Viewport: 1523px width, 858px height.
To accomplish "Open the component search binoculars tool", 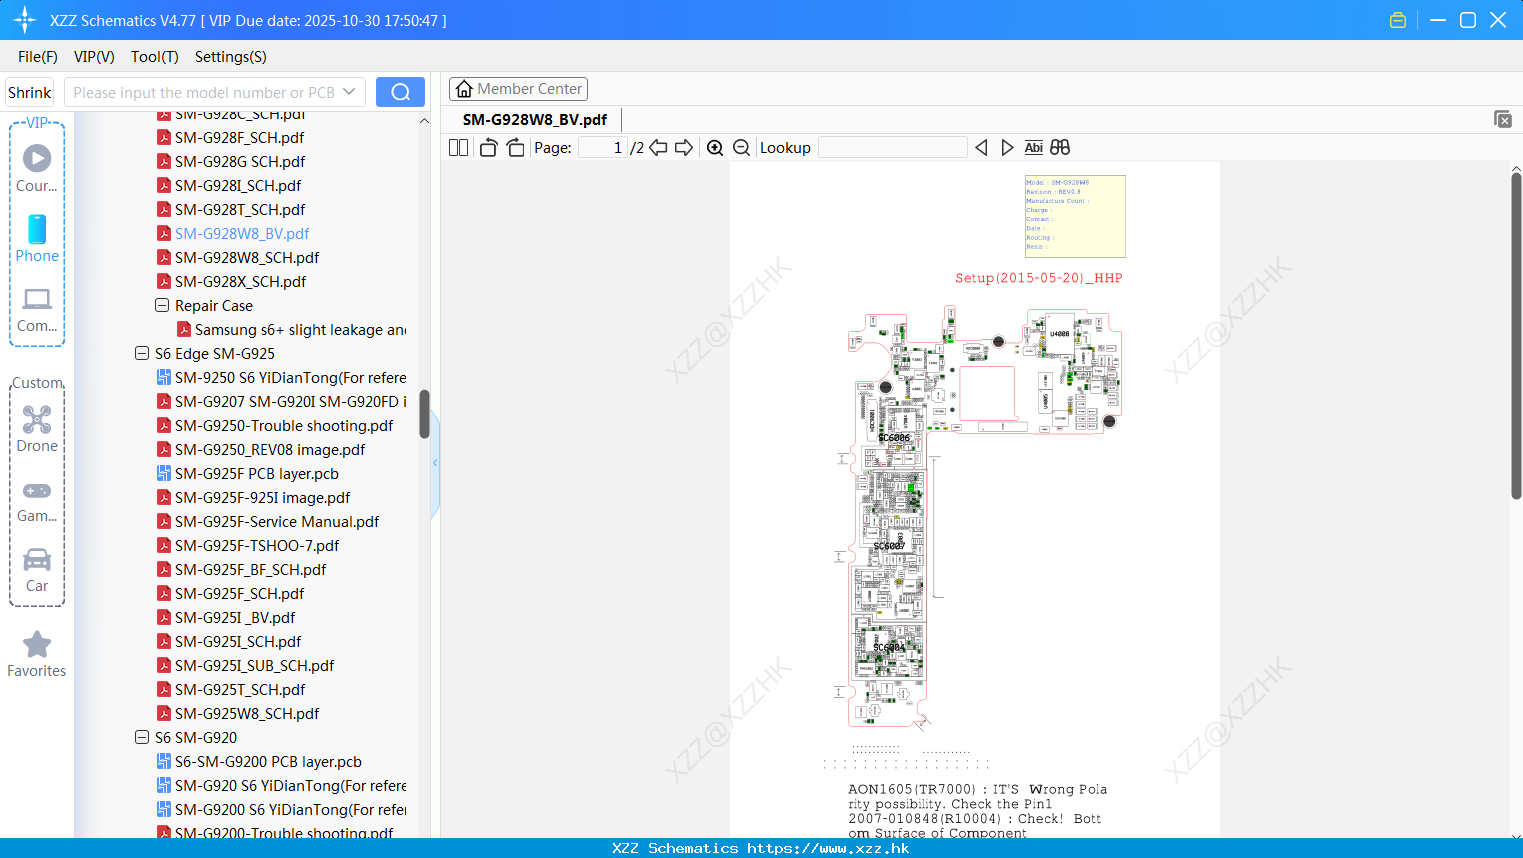I will 1059,147.
